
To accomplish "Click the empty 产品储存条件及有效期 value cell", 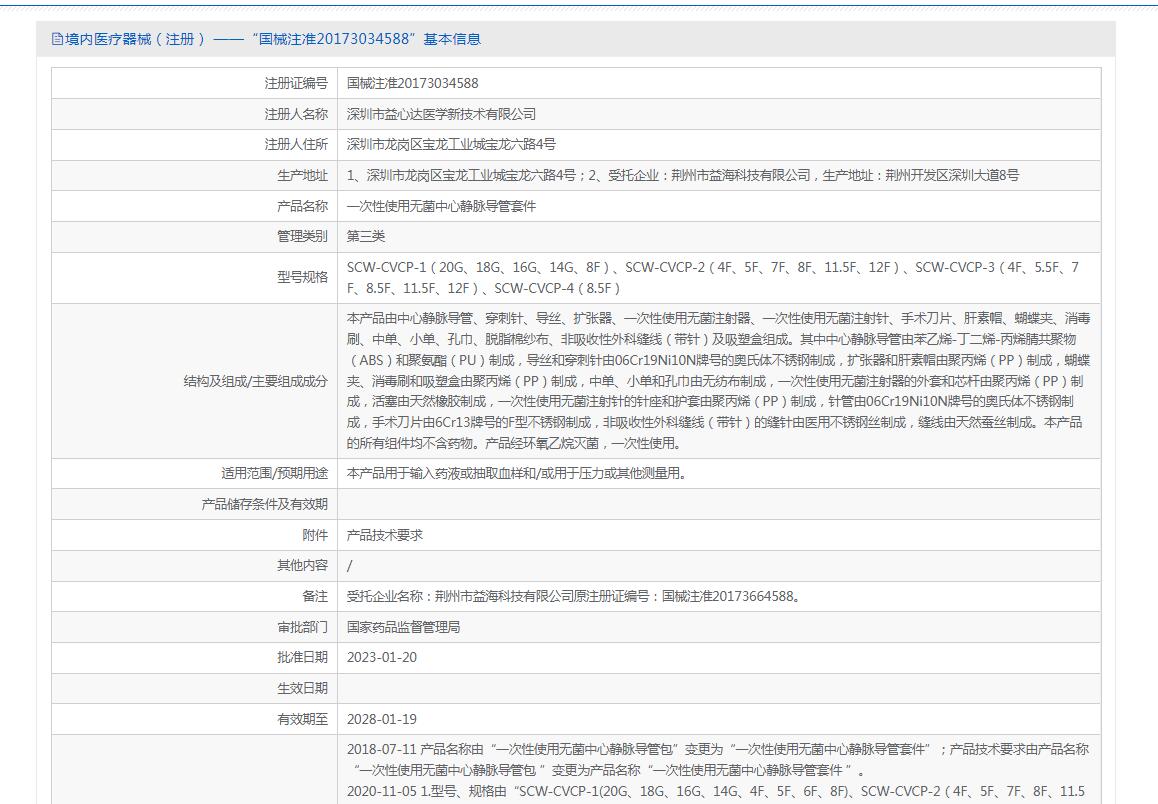I will [718, 505].
